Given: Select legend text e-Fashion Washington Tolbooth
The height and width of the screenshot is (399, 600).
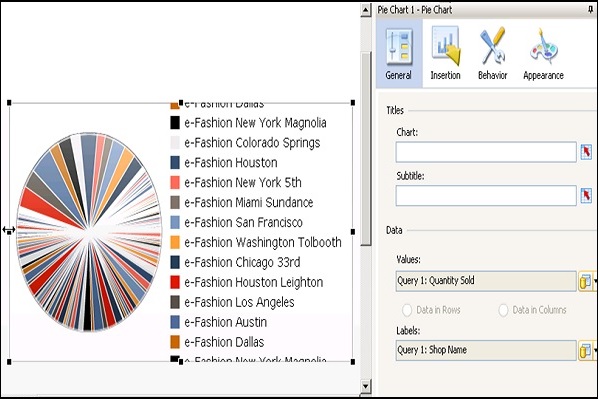Looking at the screenshot, I should click(x=263, y=242).
